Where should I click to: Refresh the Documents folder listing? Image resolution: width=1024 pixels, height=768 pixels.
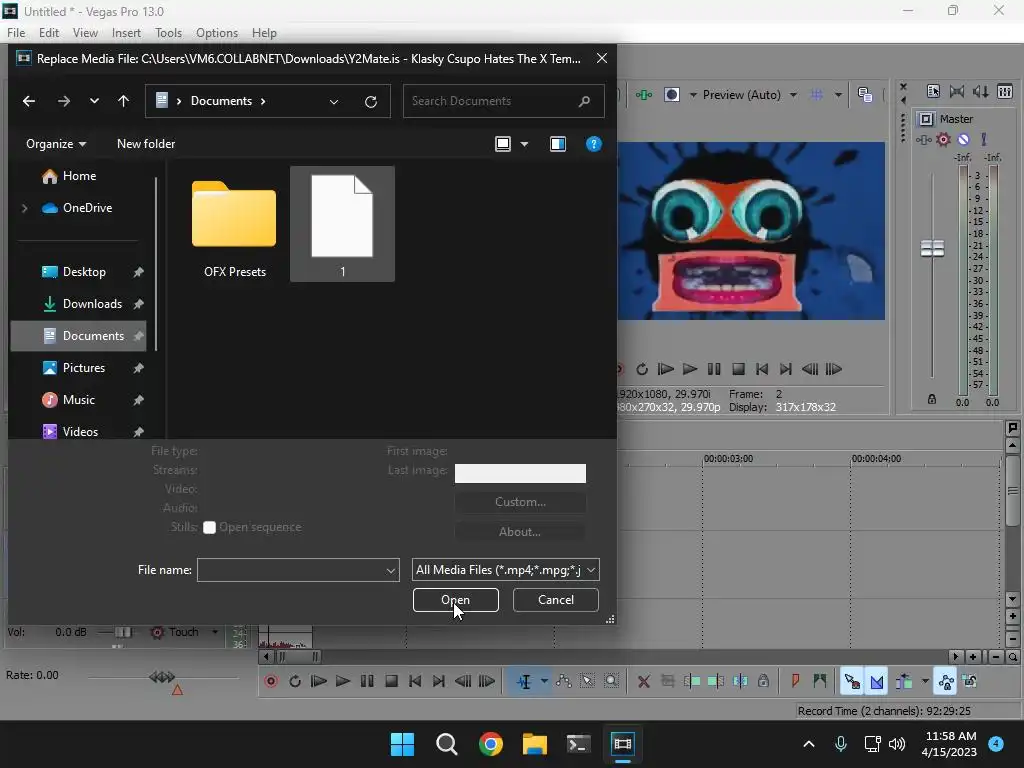(371, 101)
